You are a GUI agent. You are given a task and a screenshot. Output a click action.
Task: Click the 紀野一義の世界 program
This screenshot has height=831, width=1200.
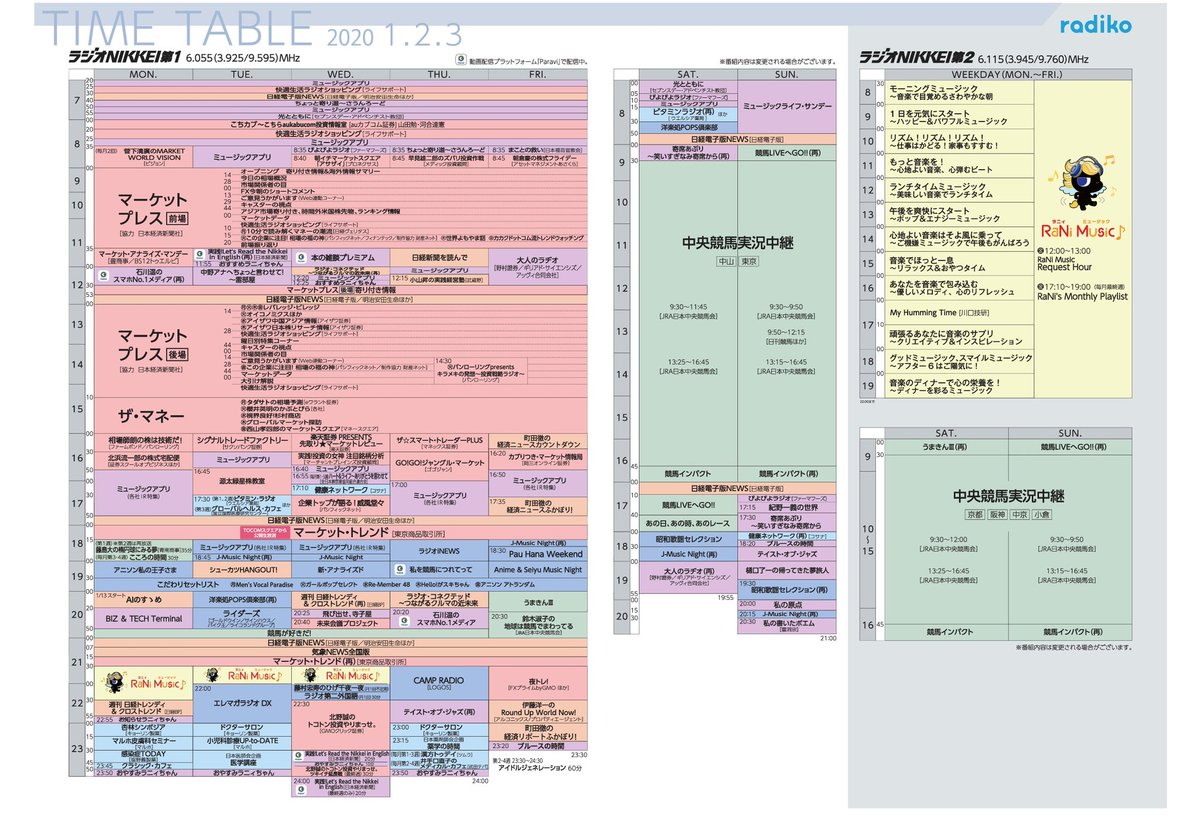pos(786,507)
